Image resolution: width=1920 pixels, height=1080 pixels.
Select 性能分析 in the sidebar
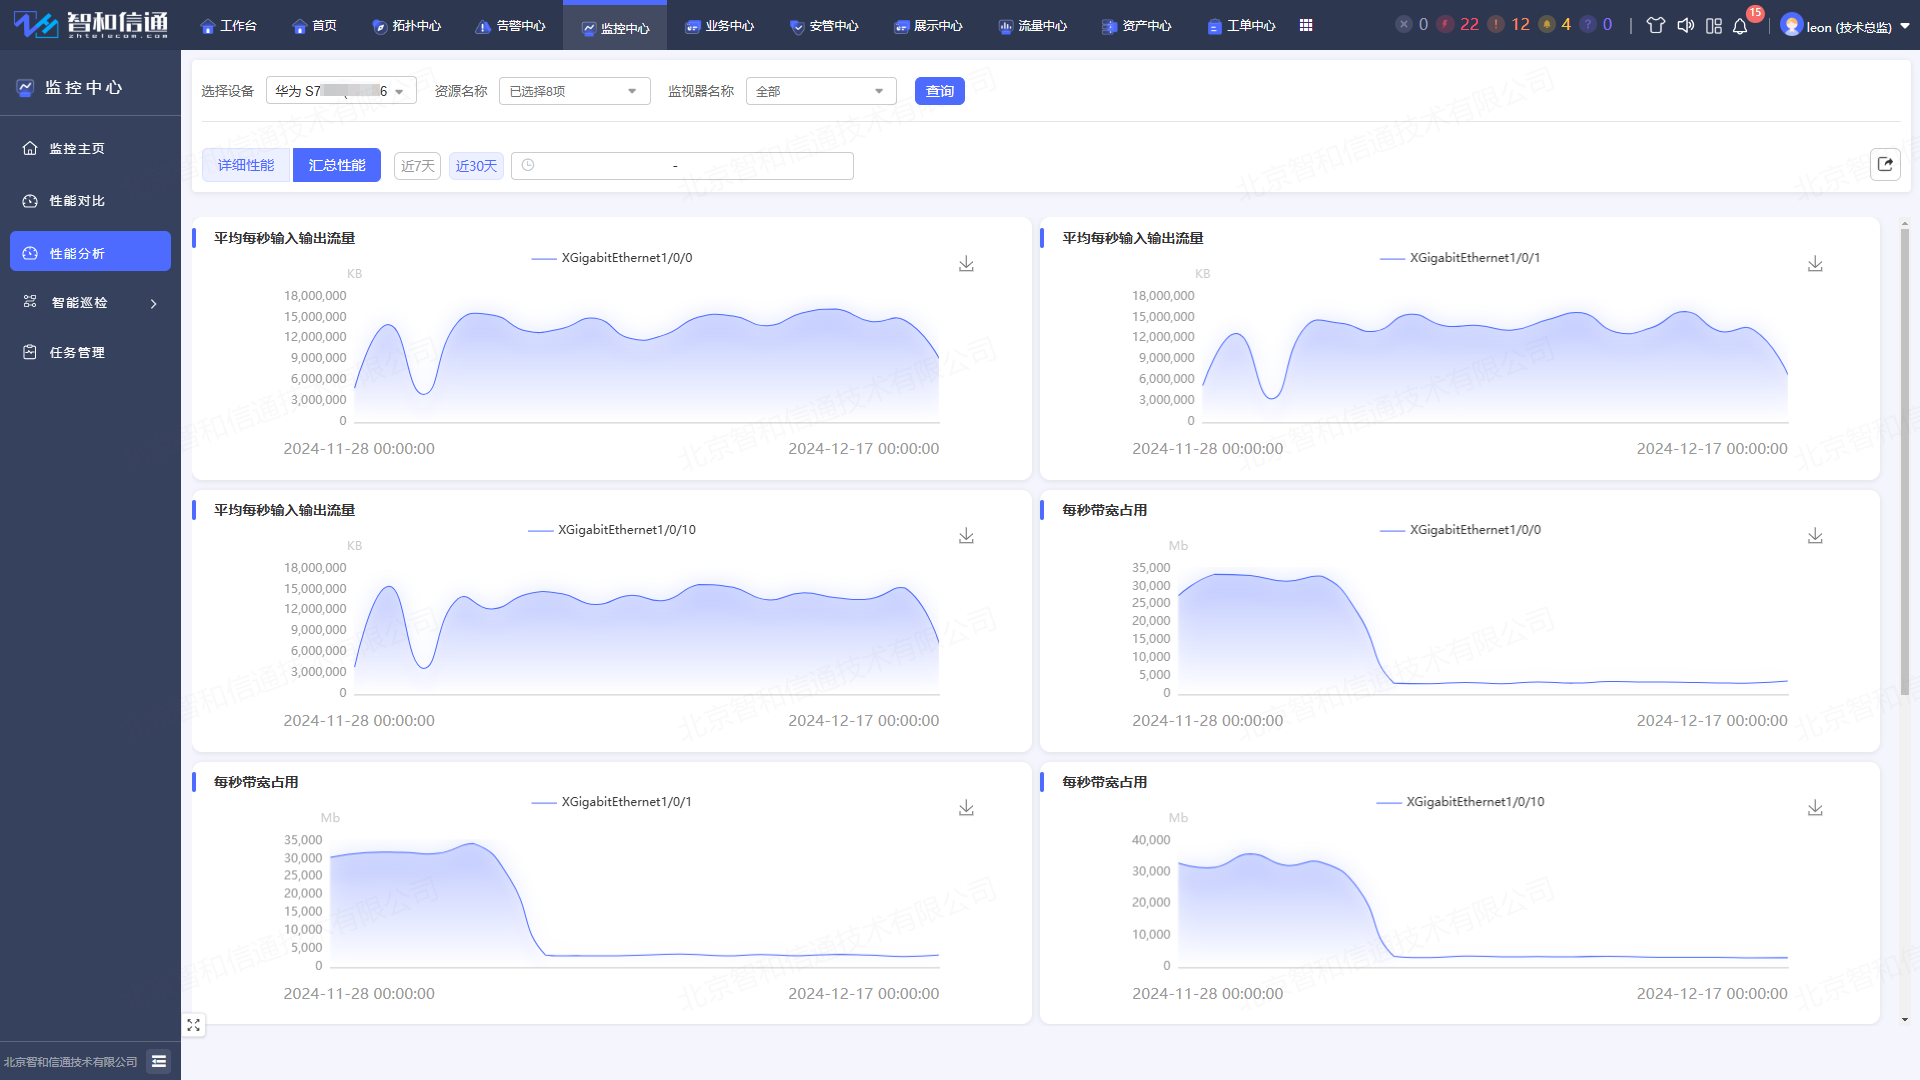pyautogui.click(x=90, y=252)
